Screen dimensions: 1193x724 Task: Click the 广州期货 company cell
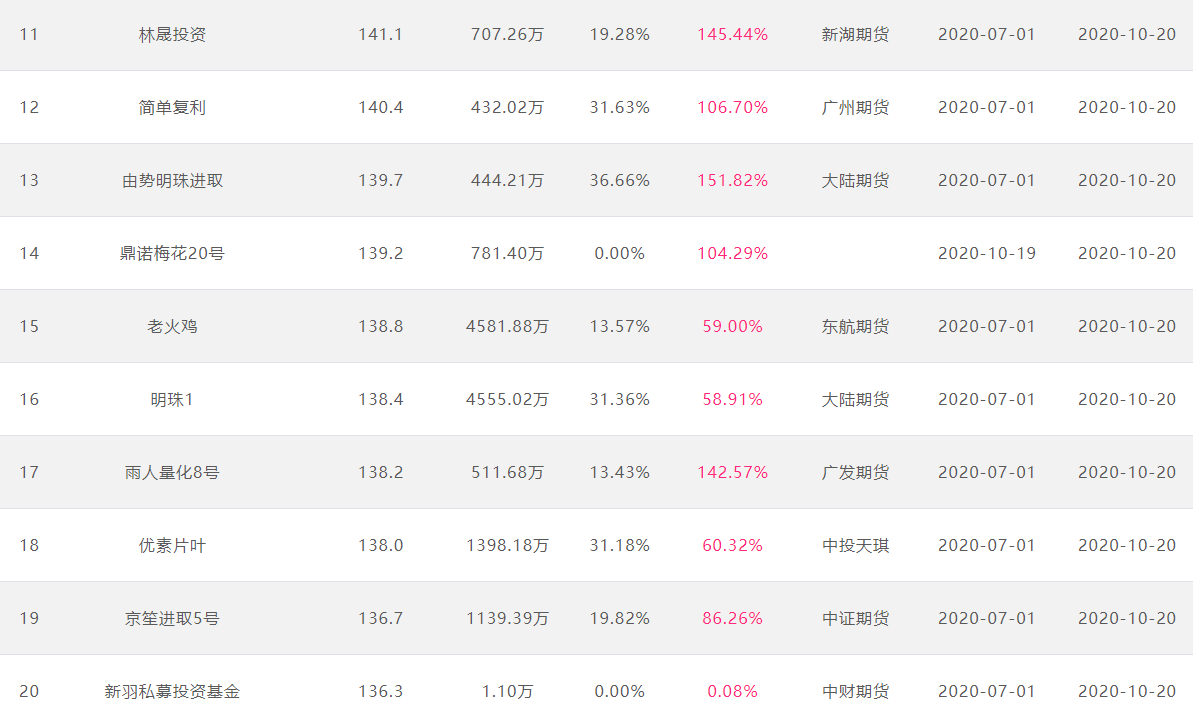click(x=855, y=108)
